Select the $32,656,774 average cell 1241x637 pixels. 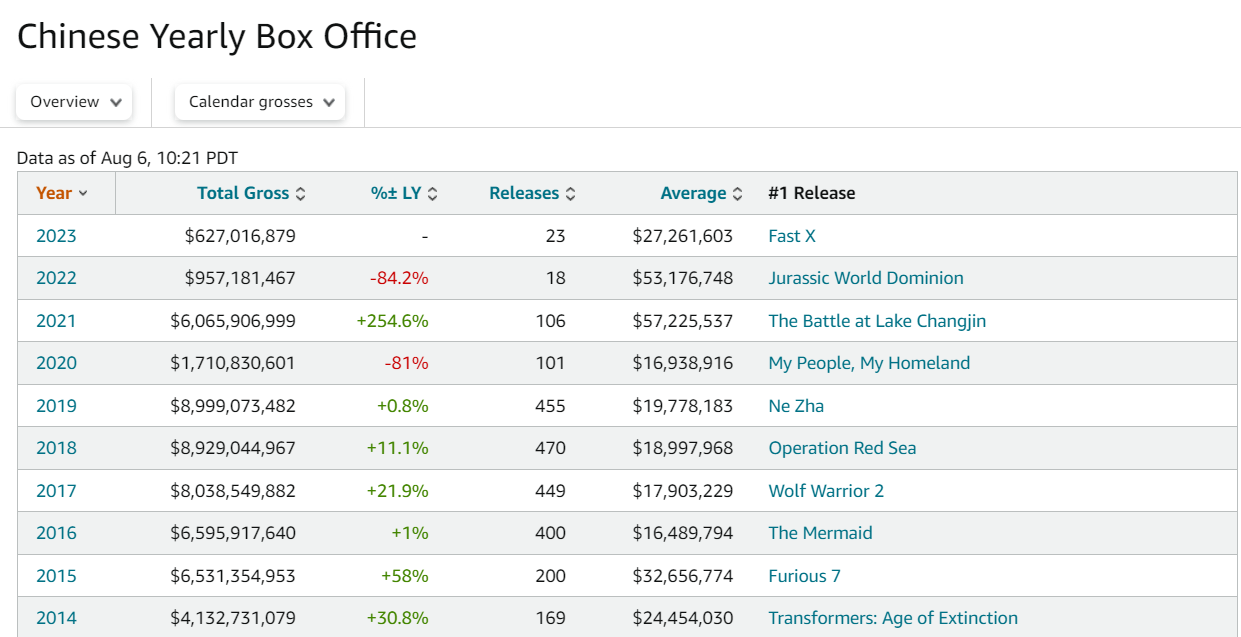point(683,576)
